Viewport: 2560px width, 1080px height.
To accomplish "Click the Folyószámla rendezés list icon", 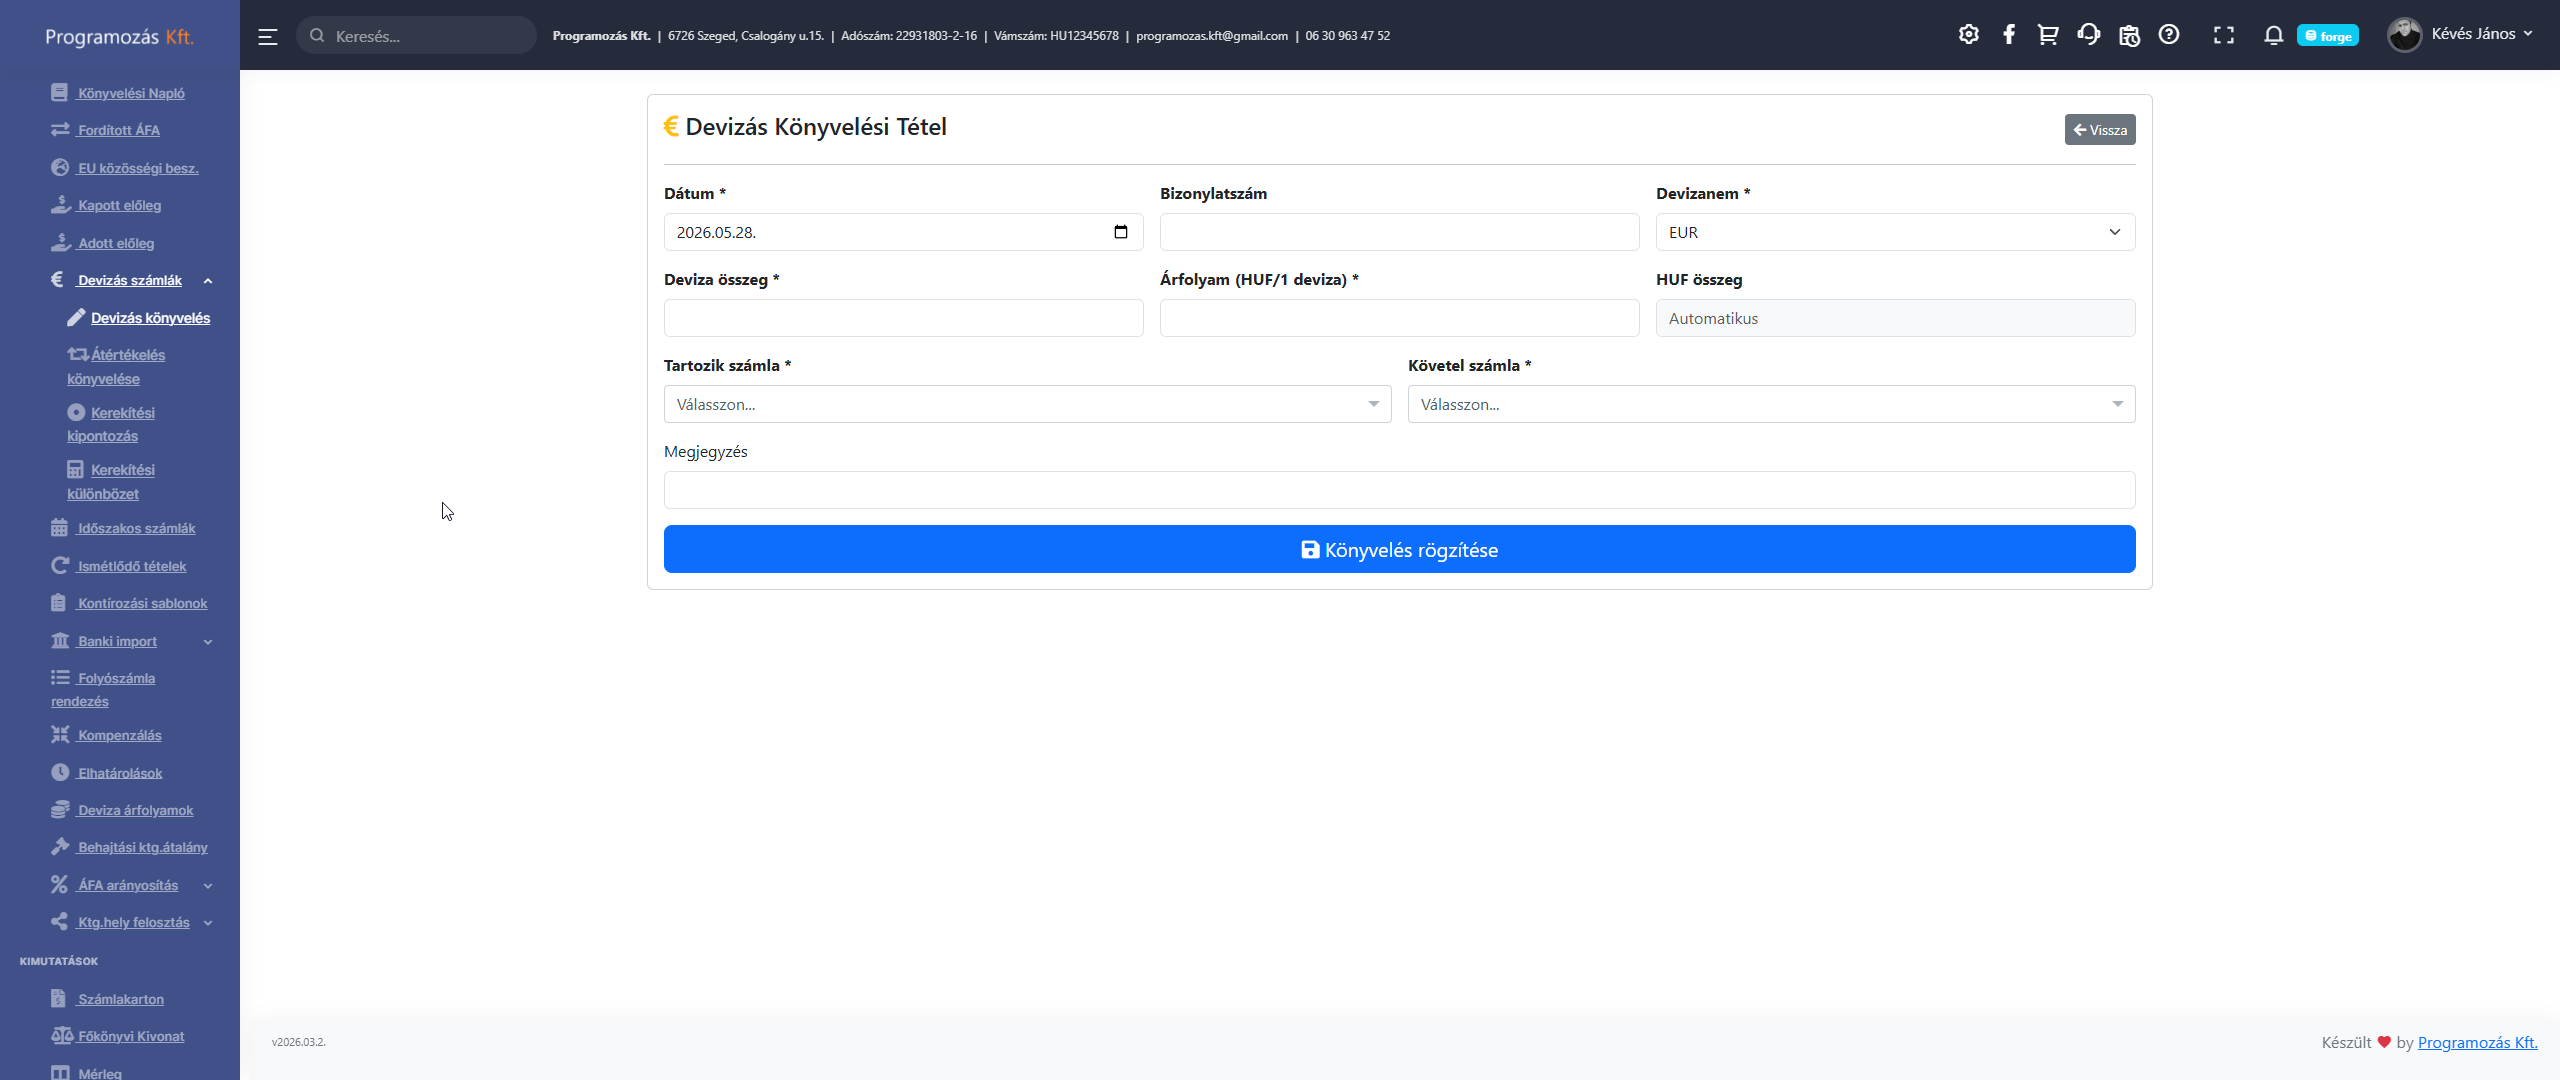I will point(60,677).
